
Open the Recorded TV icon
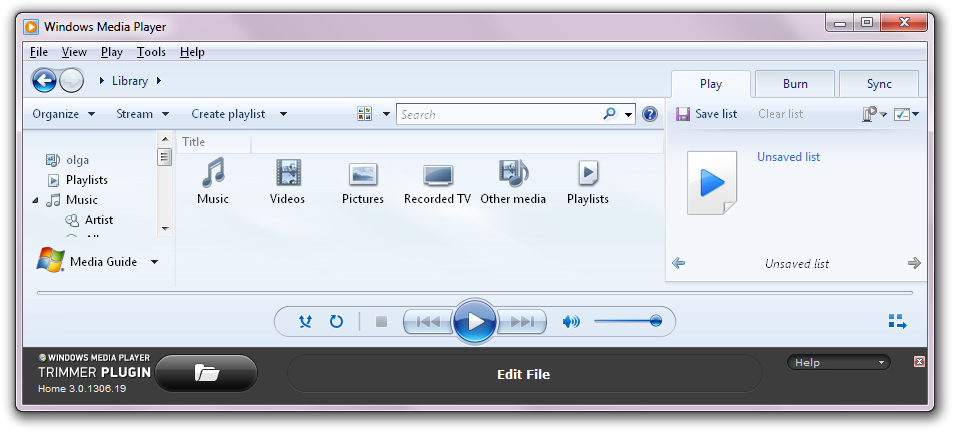tap(438, 175)
